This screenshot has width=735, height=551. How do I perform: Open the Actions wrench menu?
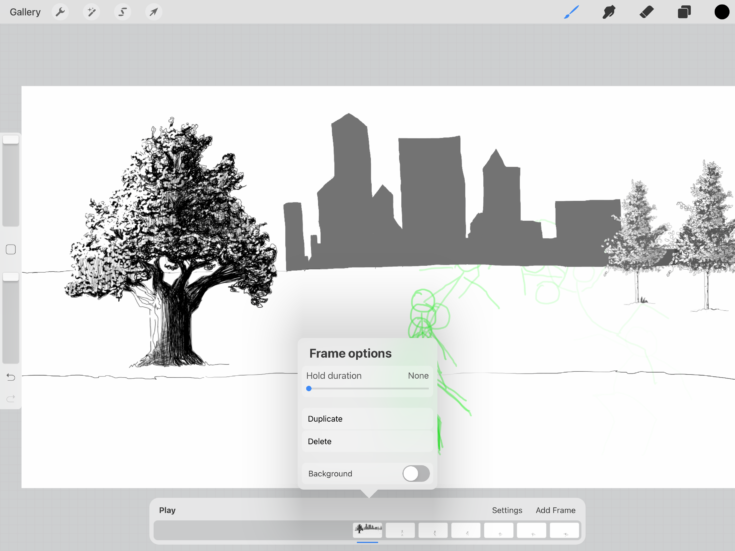(x=61, y=12)
